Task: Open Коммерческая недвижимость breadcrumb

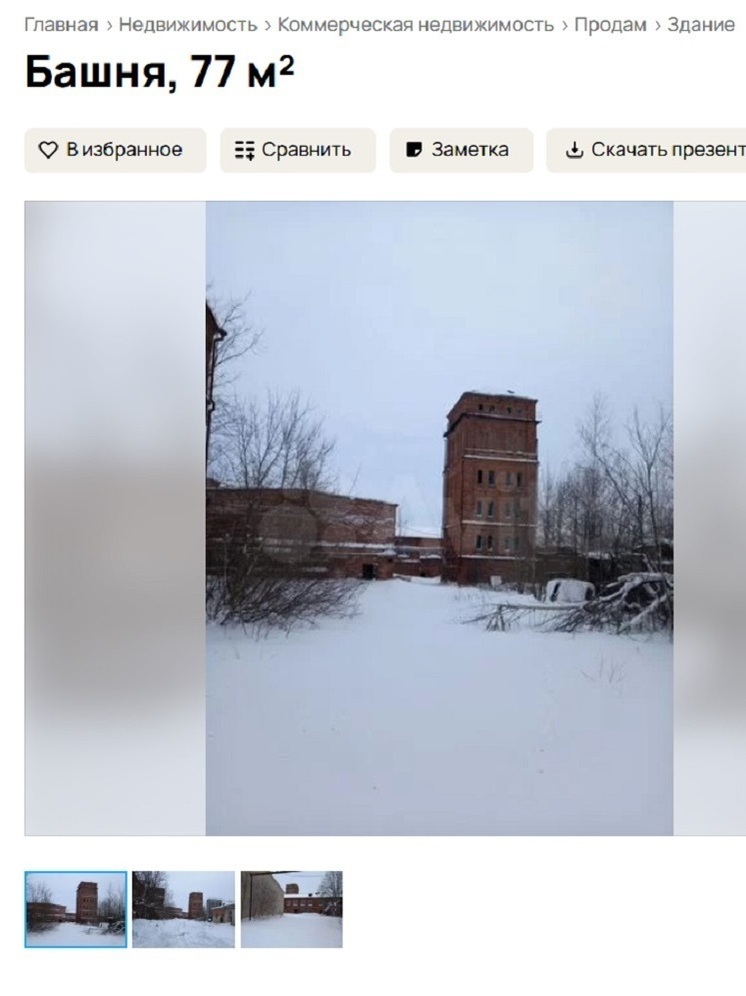Action: [416, 25]
